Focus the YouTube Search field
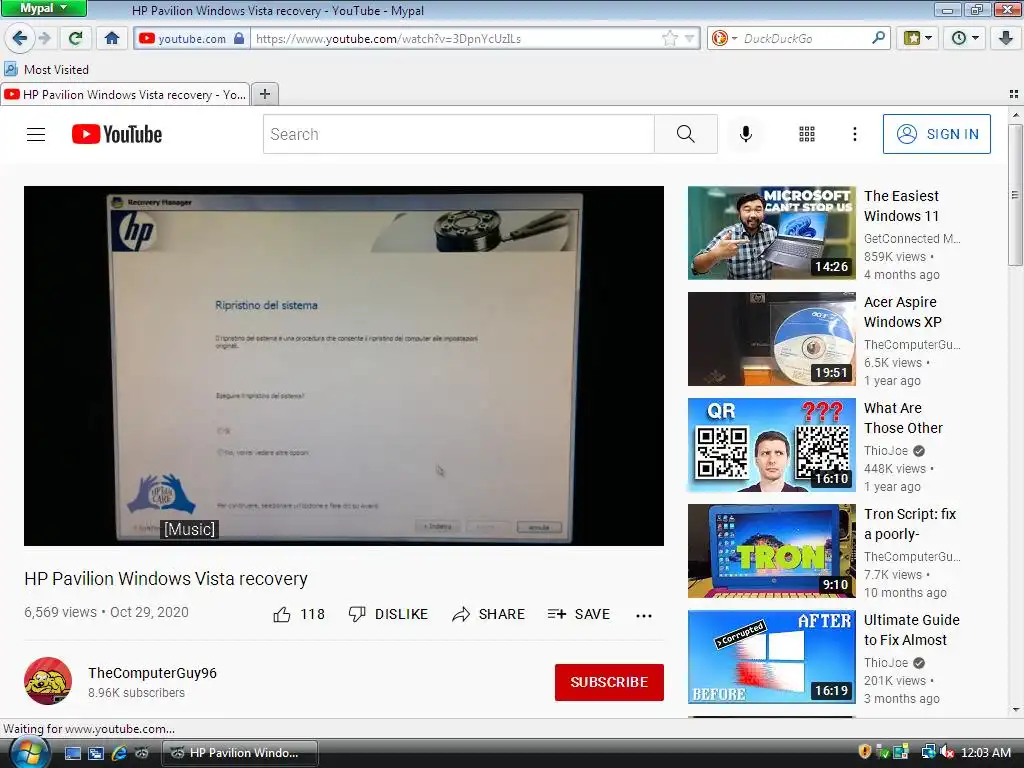 pyautogui.click(x=458, y=134)
